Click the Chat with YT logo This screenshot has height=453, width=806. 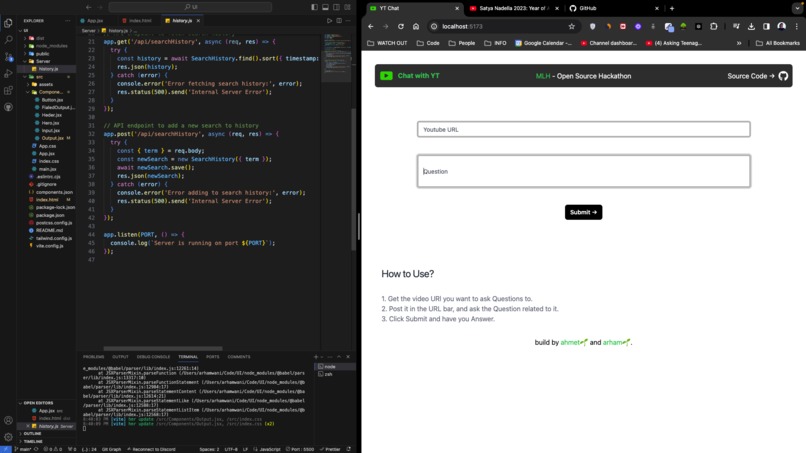[x=410, y=76]
